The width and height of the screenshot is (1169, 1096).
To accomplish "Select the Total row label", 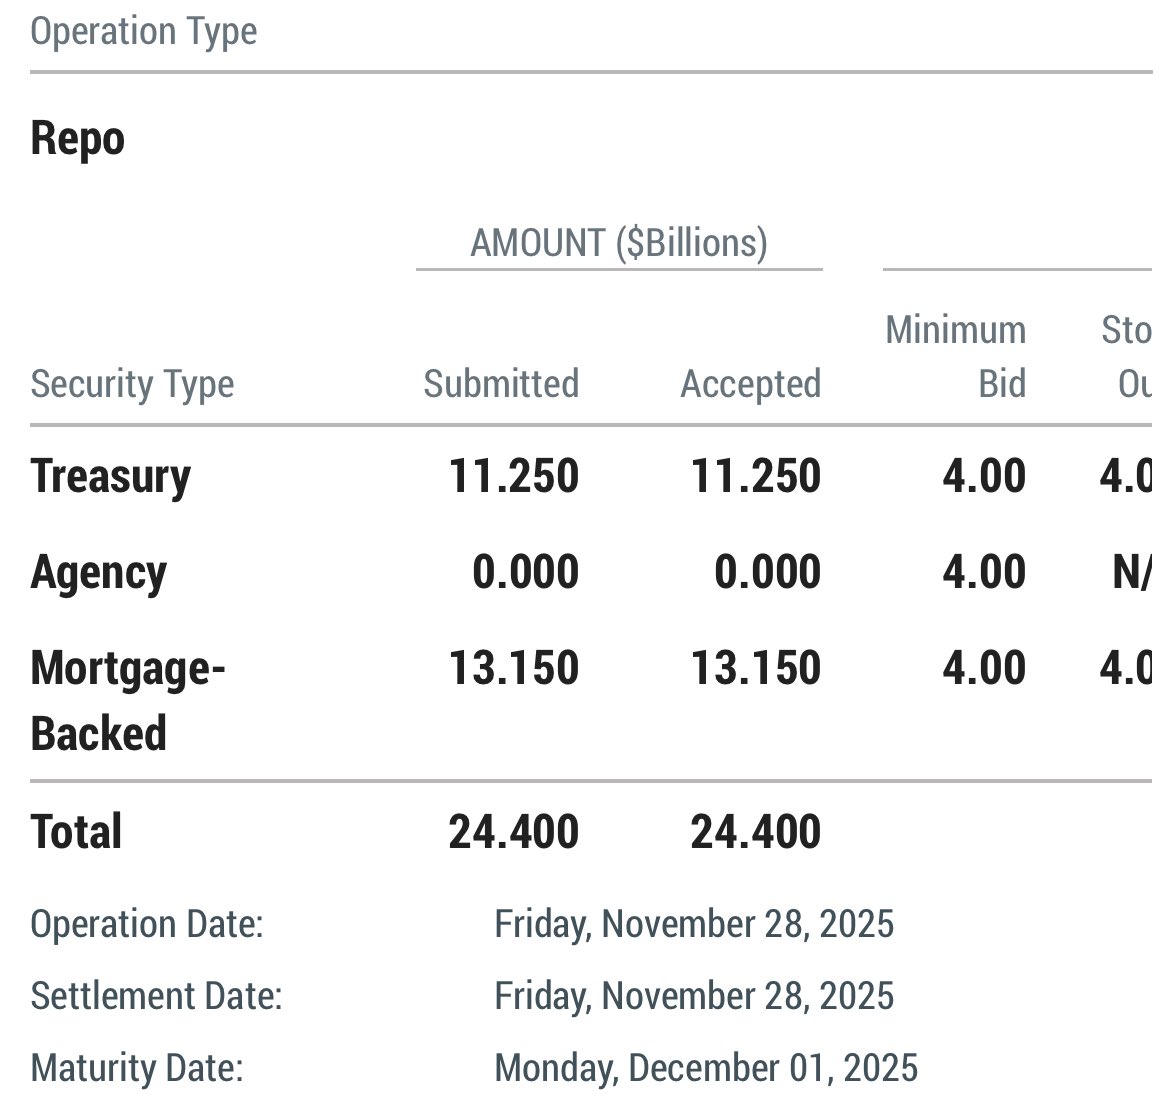I will (x=76, y=832).
